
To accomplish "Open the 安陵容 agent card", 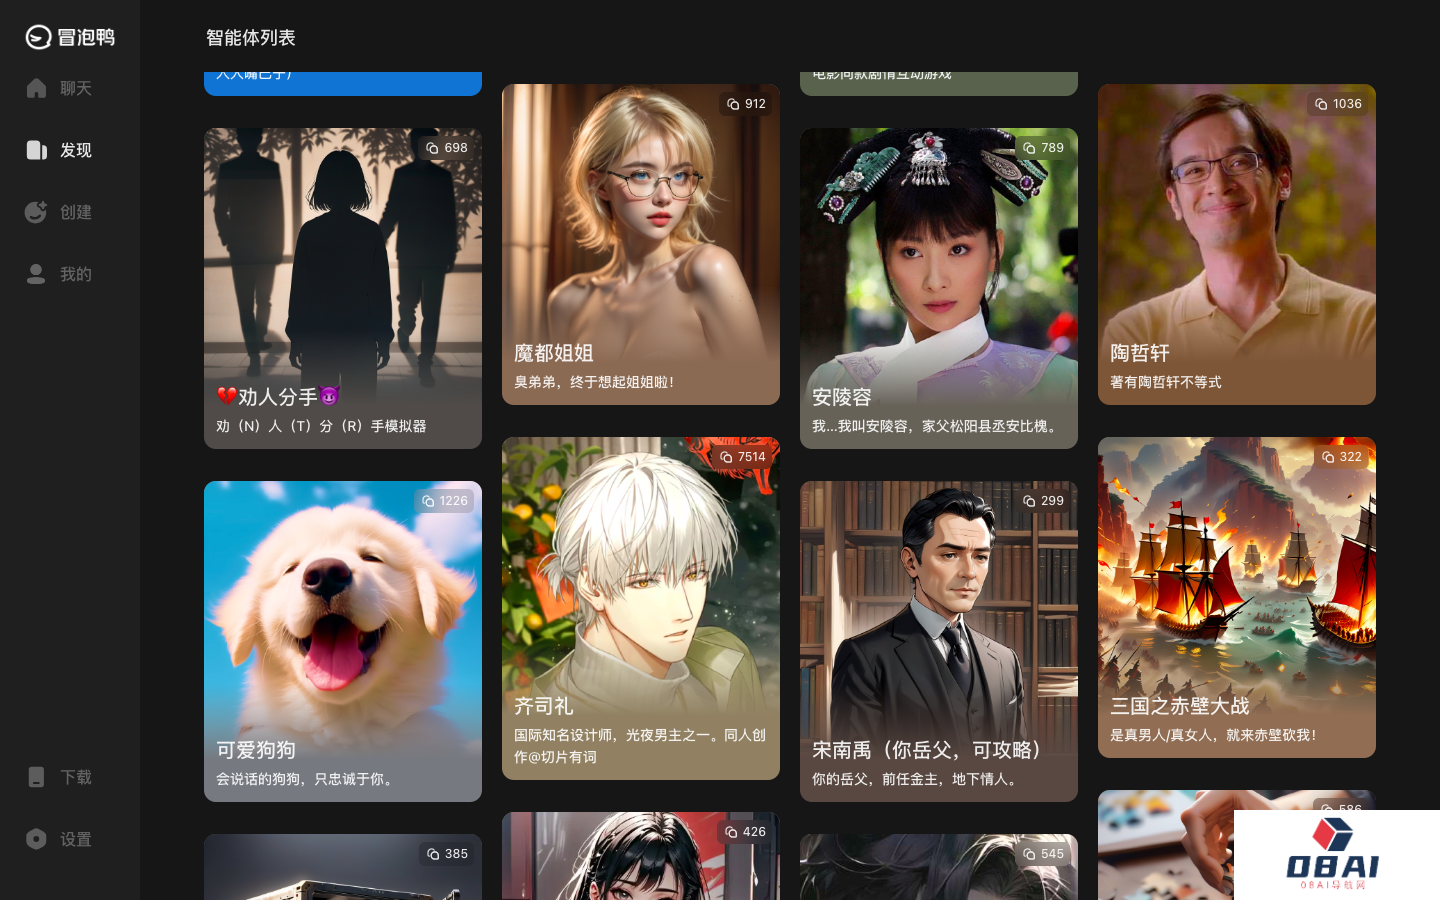I will 939,288.
